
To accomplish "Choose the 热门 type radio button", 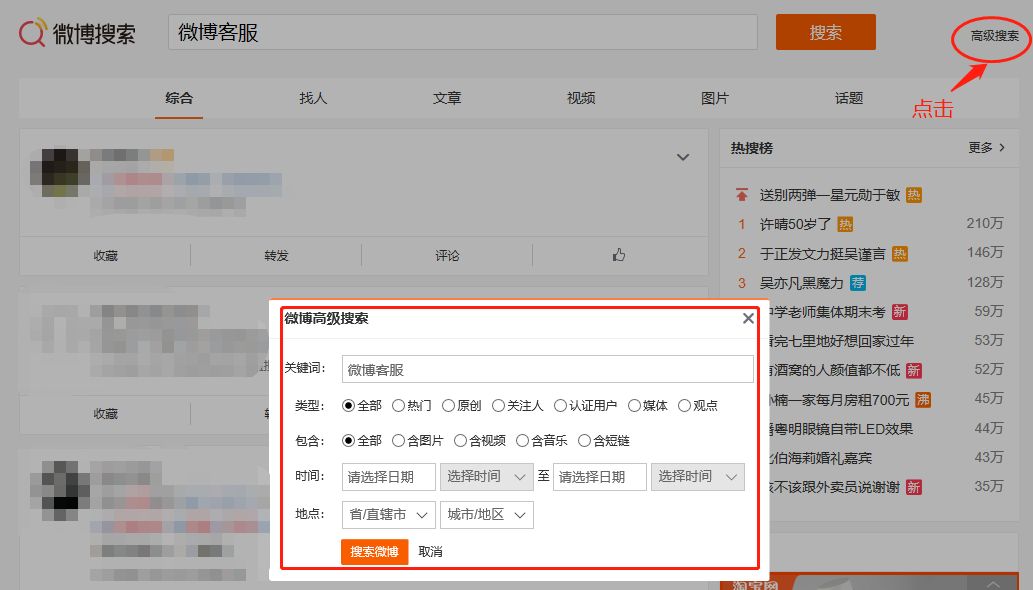I will (x=399, y=406).
